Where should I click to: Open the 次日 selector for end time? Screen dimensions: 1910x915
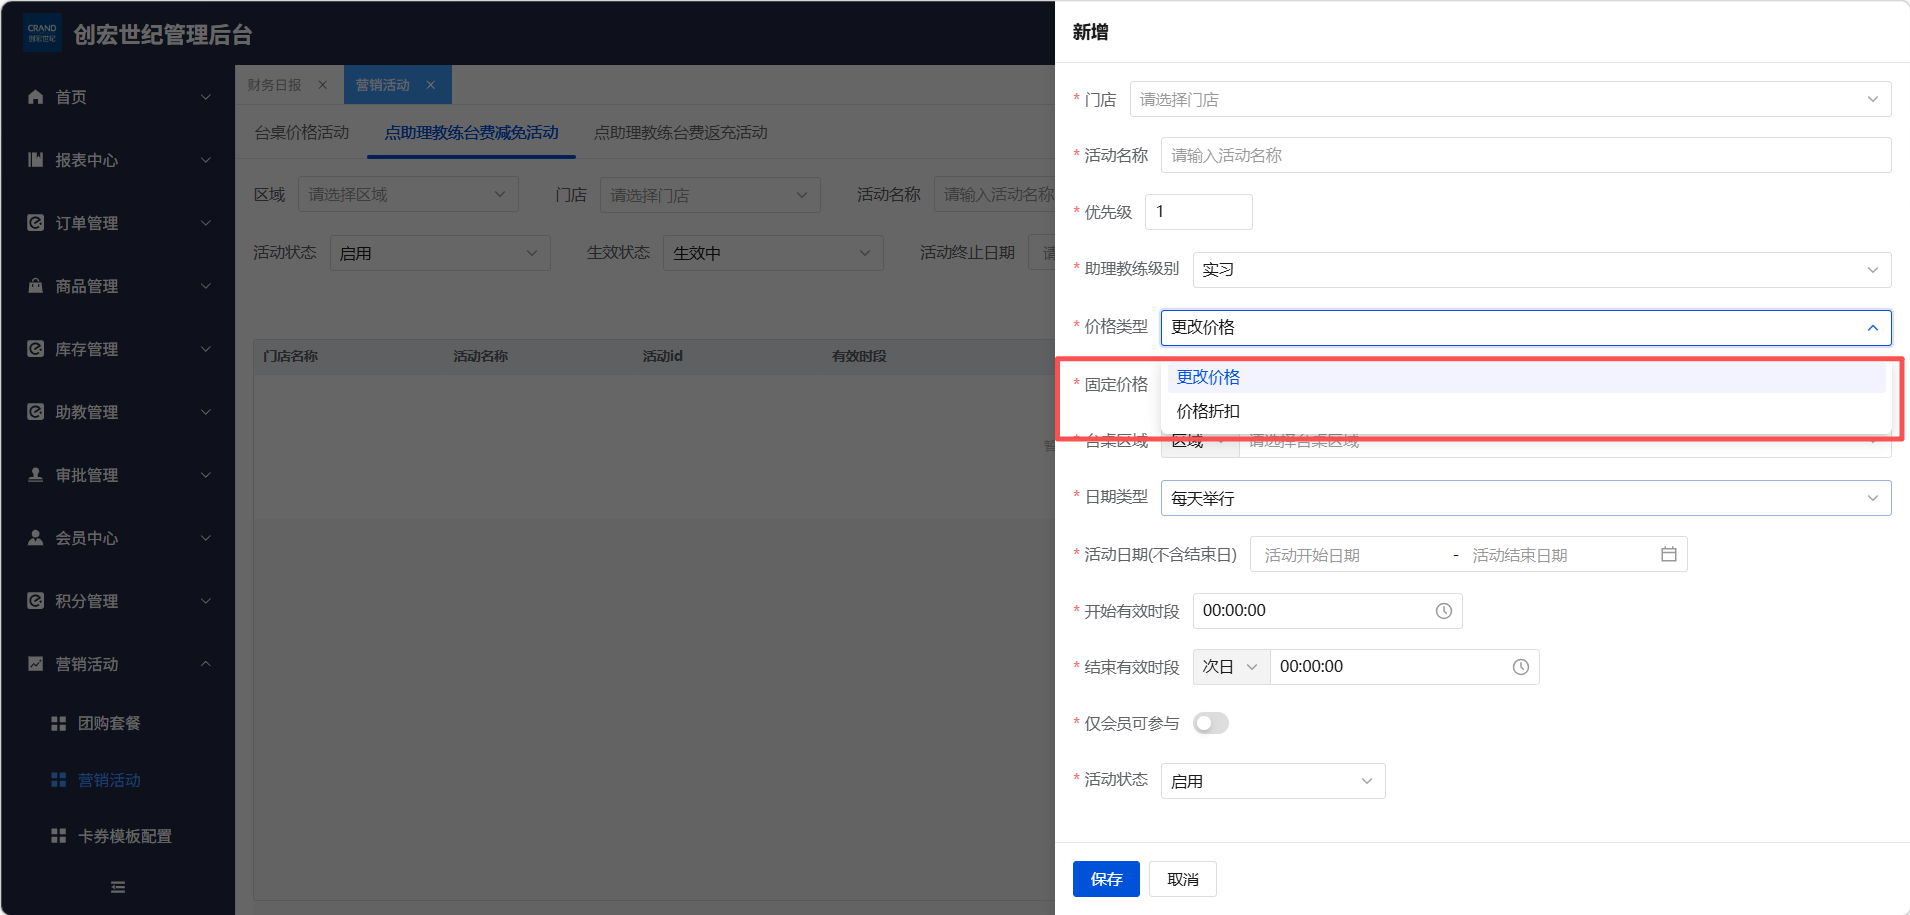(1230, 667)
